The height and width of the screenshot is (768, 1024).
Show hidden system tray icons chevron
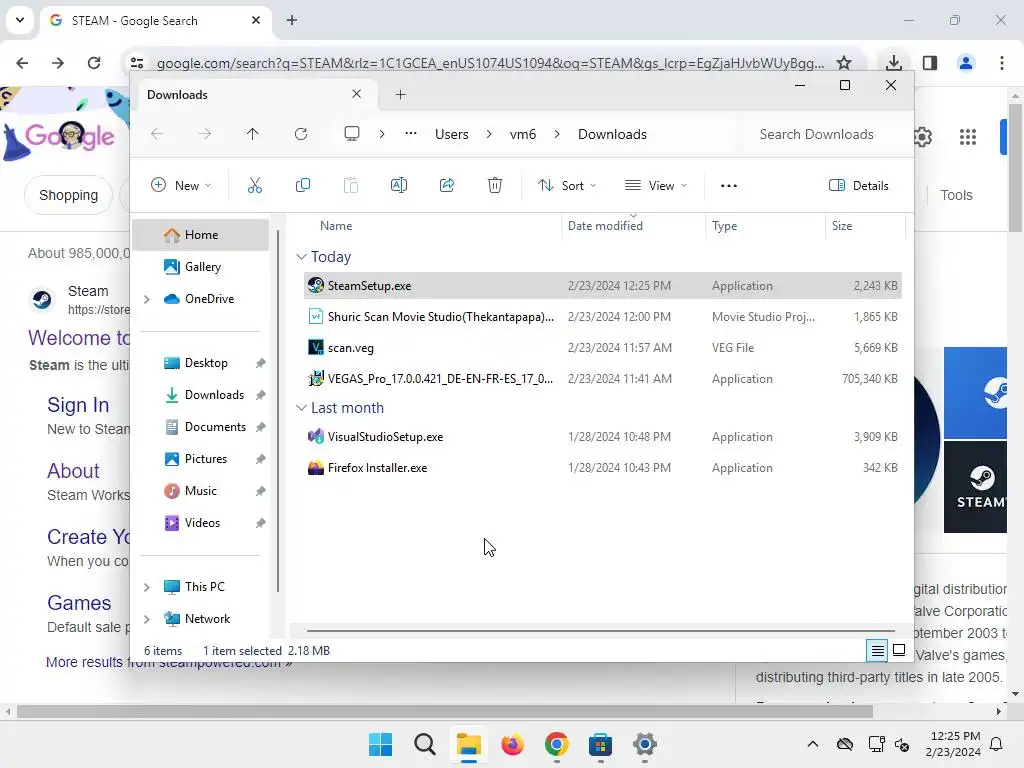(812, 744)
